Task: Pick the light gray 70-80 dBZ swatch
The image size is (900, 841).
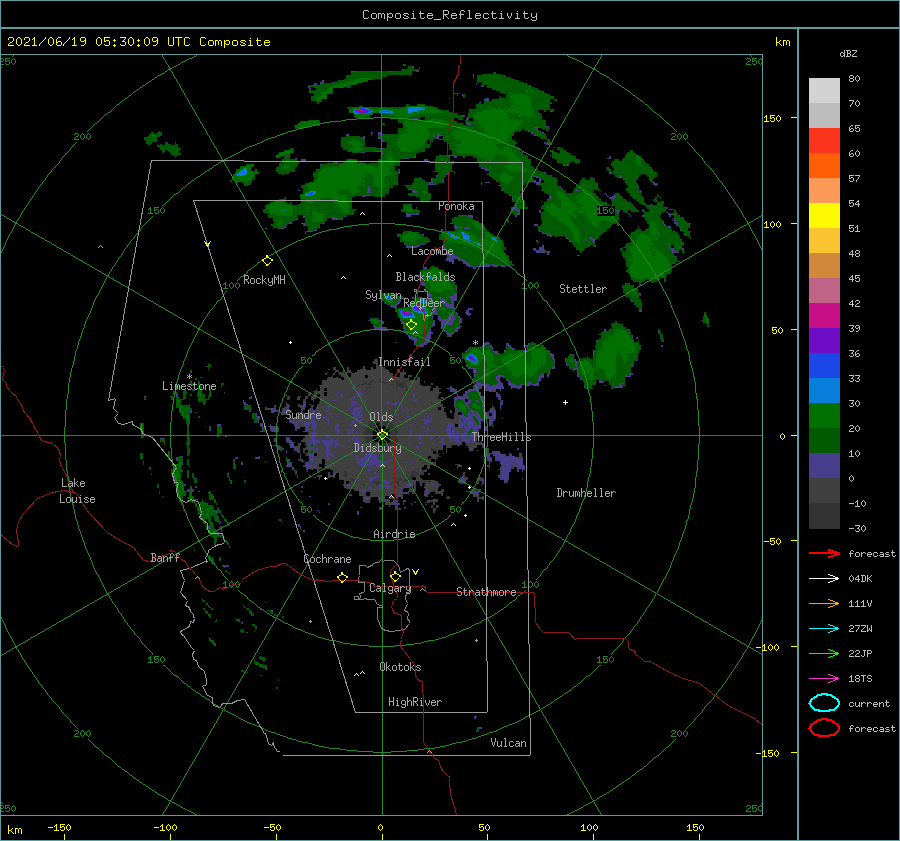Action: (824, 91)
